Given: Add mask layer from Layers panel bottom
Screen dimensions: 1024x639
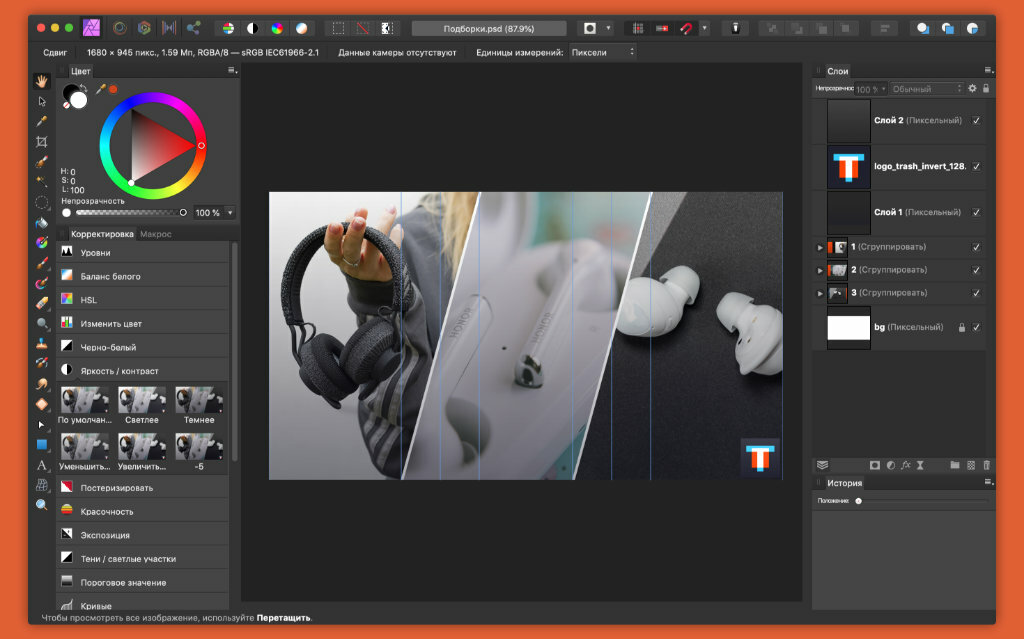Looking at the screenshot, I should click(x=875, y=465).
